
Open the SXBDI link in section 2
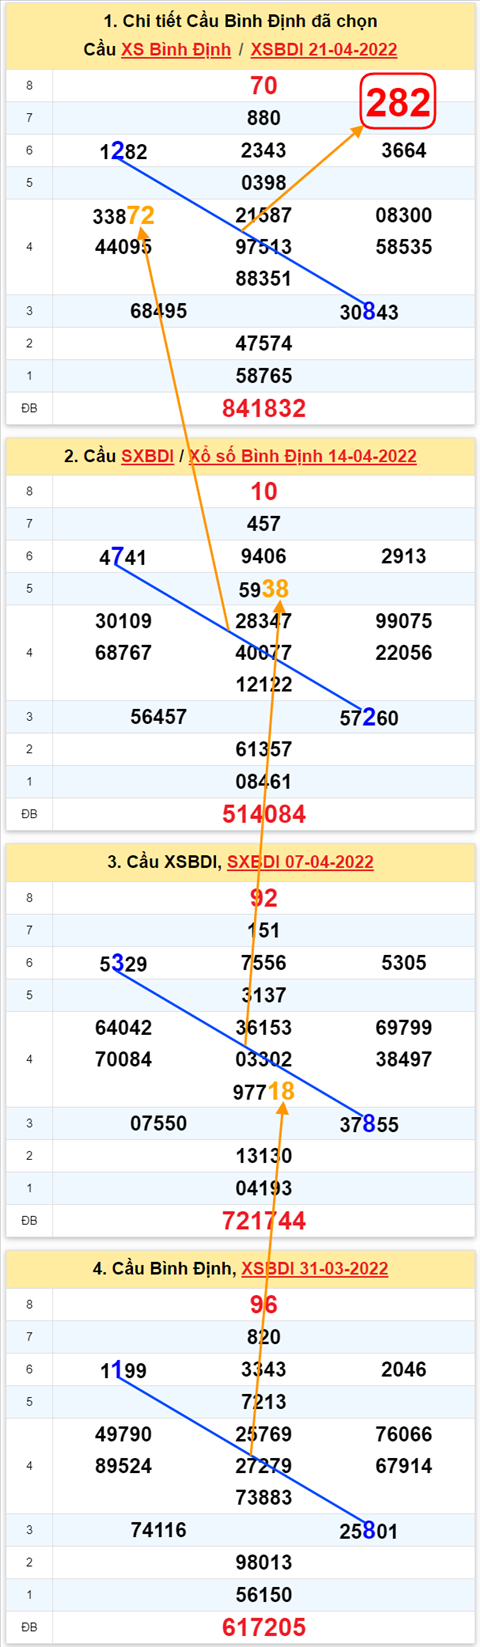(147, 456)
